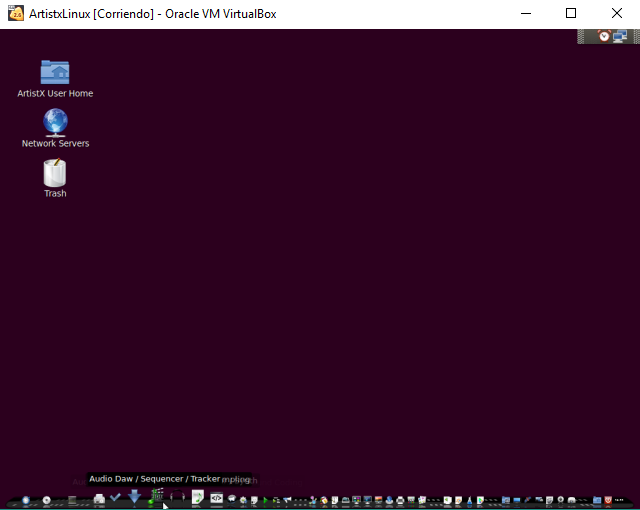Screen dimensions: 640x510
Task: Open the Network Servers globe icon
Action: [x=55, y=122]
